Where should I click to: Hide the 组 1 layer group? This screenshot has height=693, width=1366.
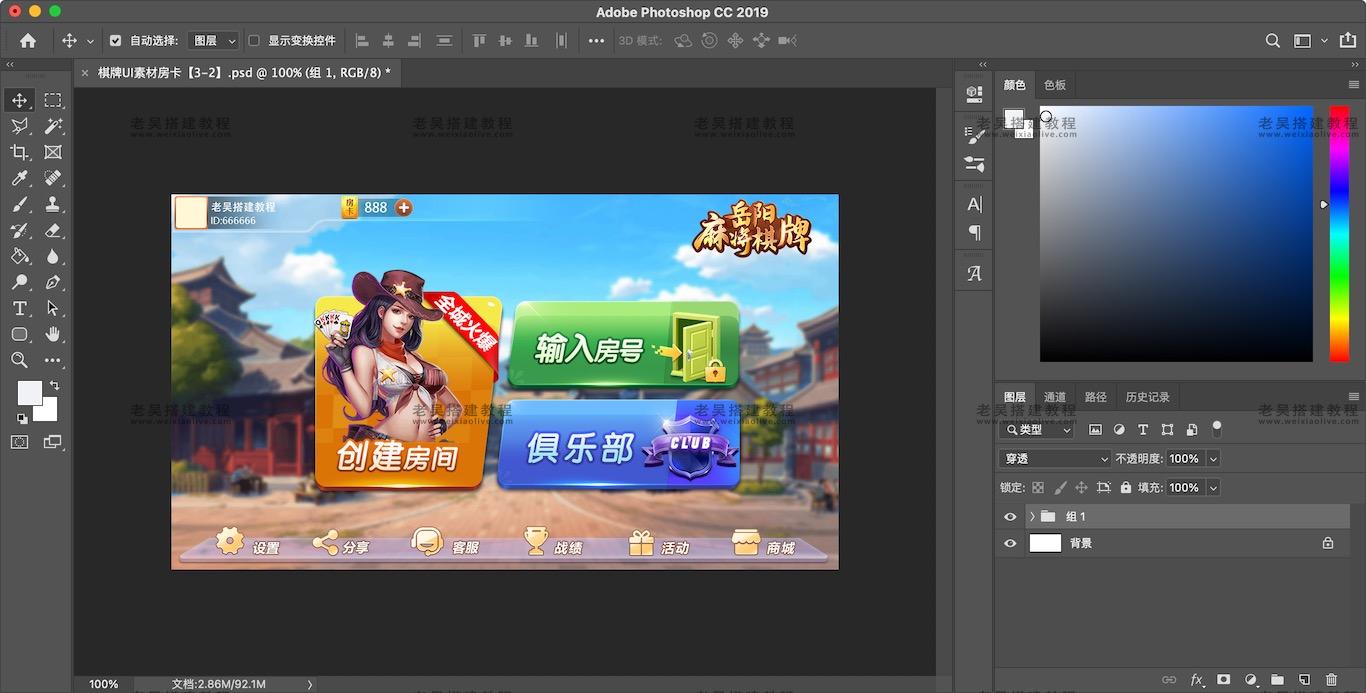pos(1010,517)
